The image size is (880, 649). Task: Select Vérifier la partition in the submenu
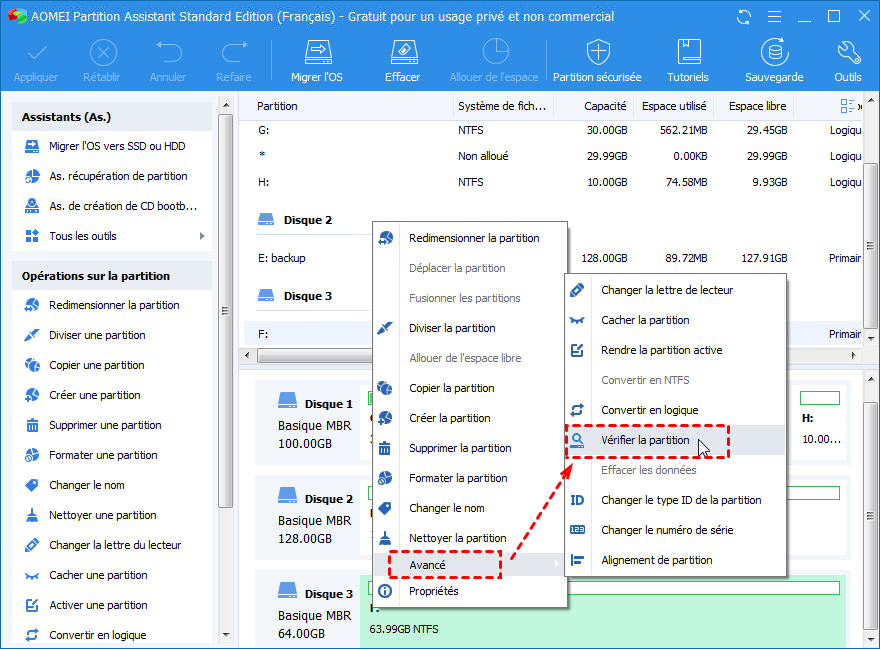[676, 440]
